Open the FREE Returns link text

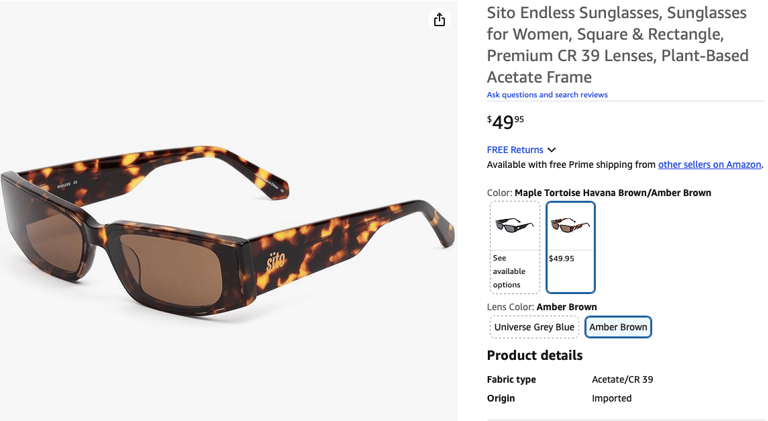click(x=515, y=150)
